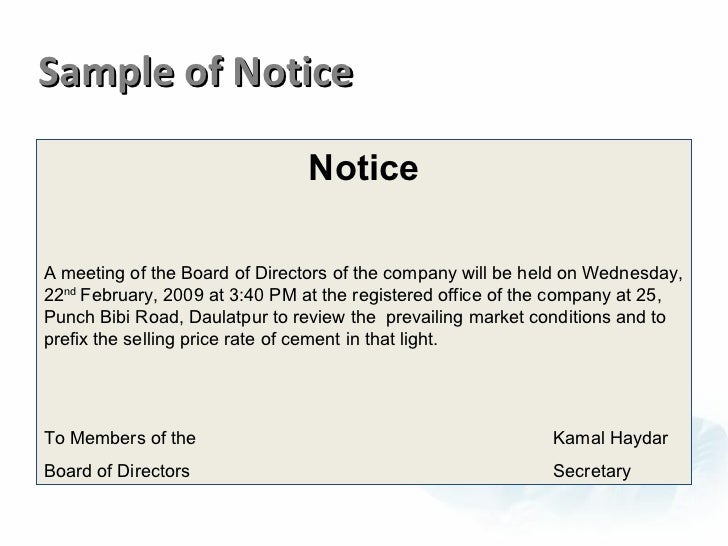This screenshot has height=546, width=728.
Task: Click 'Board of Directors' at bottom left
Action: point(117,471)
